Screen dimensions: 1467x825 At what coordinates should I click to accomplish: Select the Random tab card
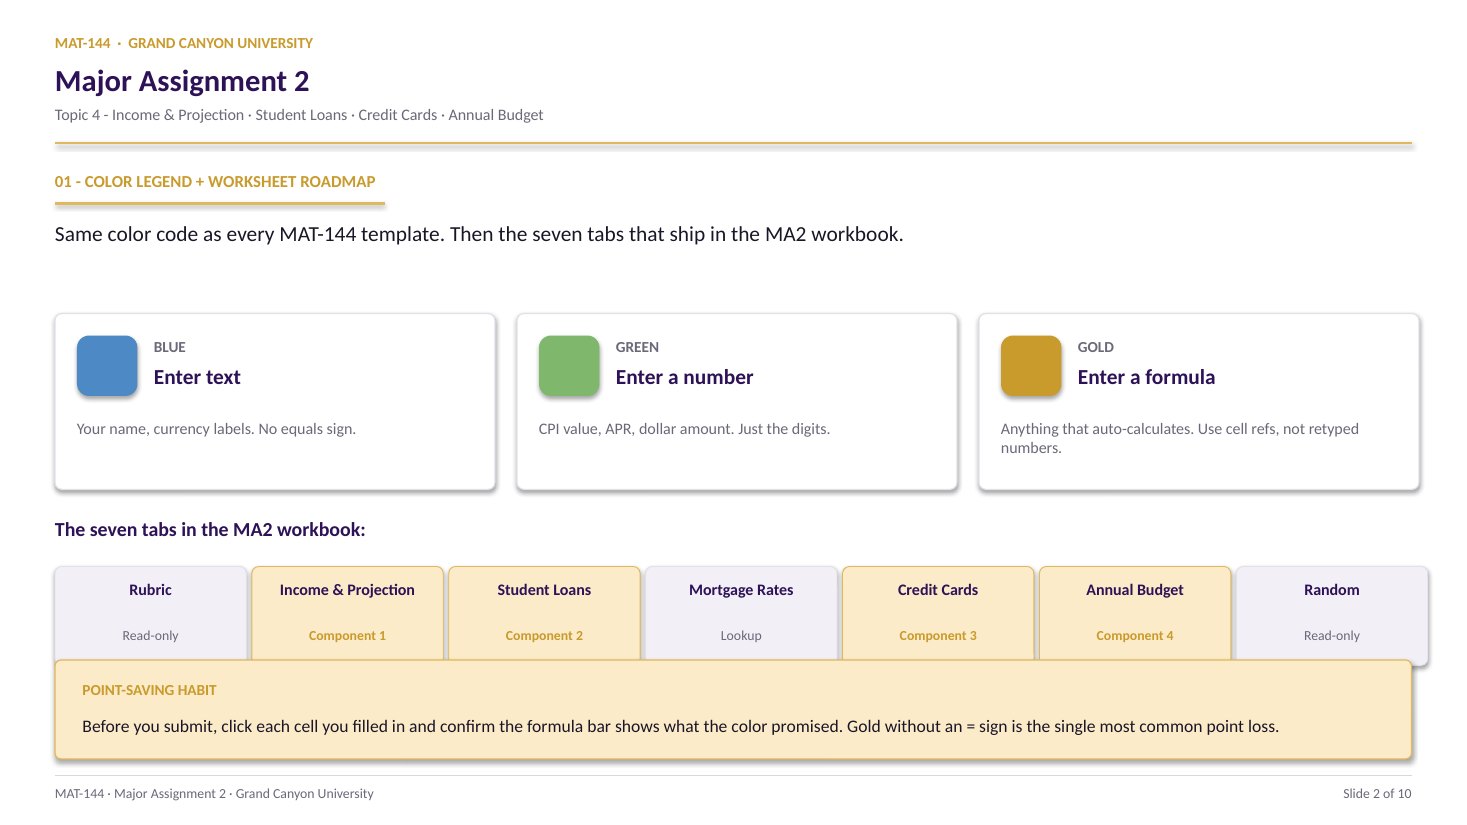point(1332,615)
